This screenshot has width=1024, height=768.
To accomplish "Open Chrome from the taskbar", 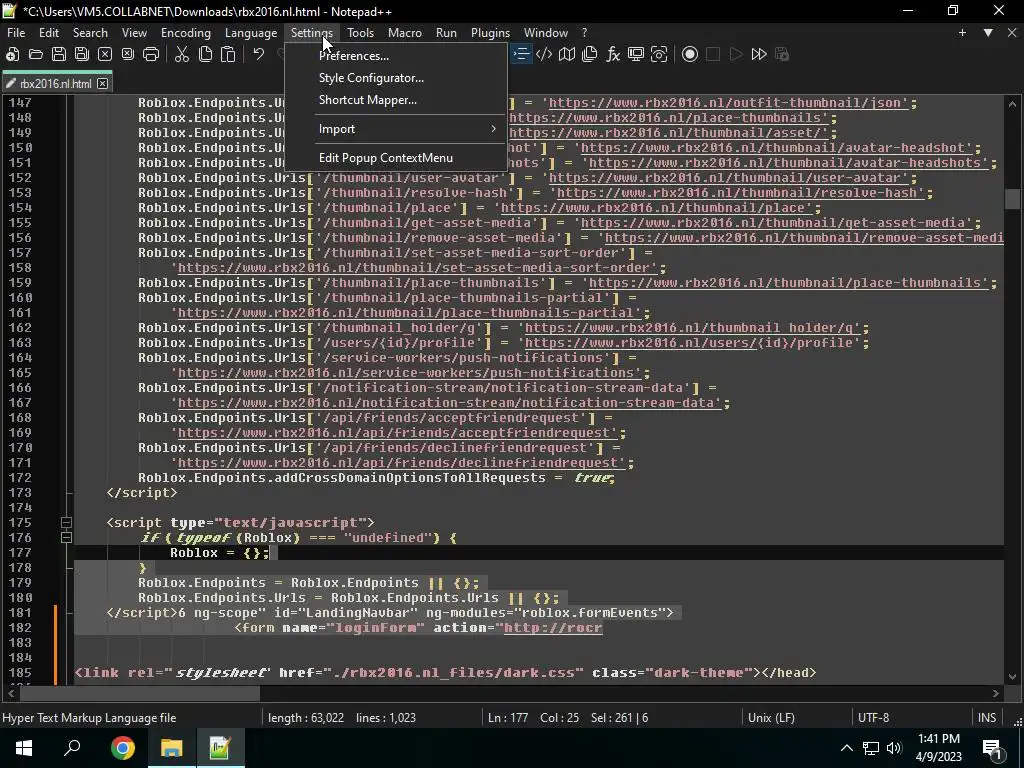I will pyautogui.click(x=122, y=748).
